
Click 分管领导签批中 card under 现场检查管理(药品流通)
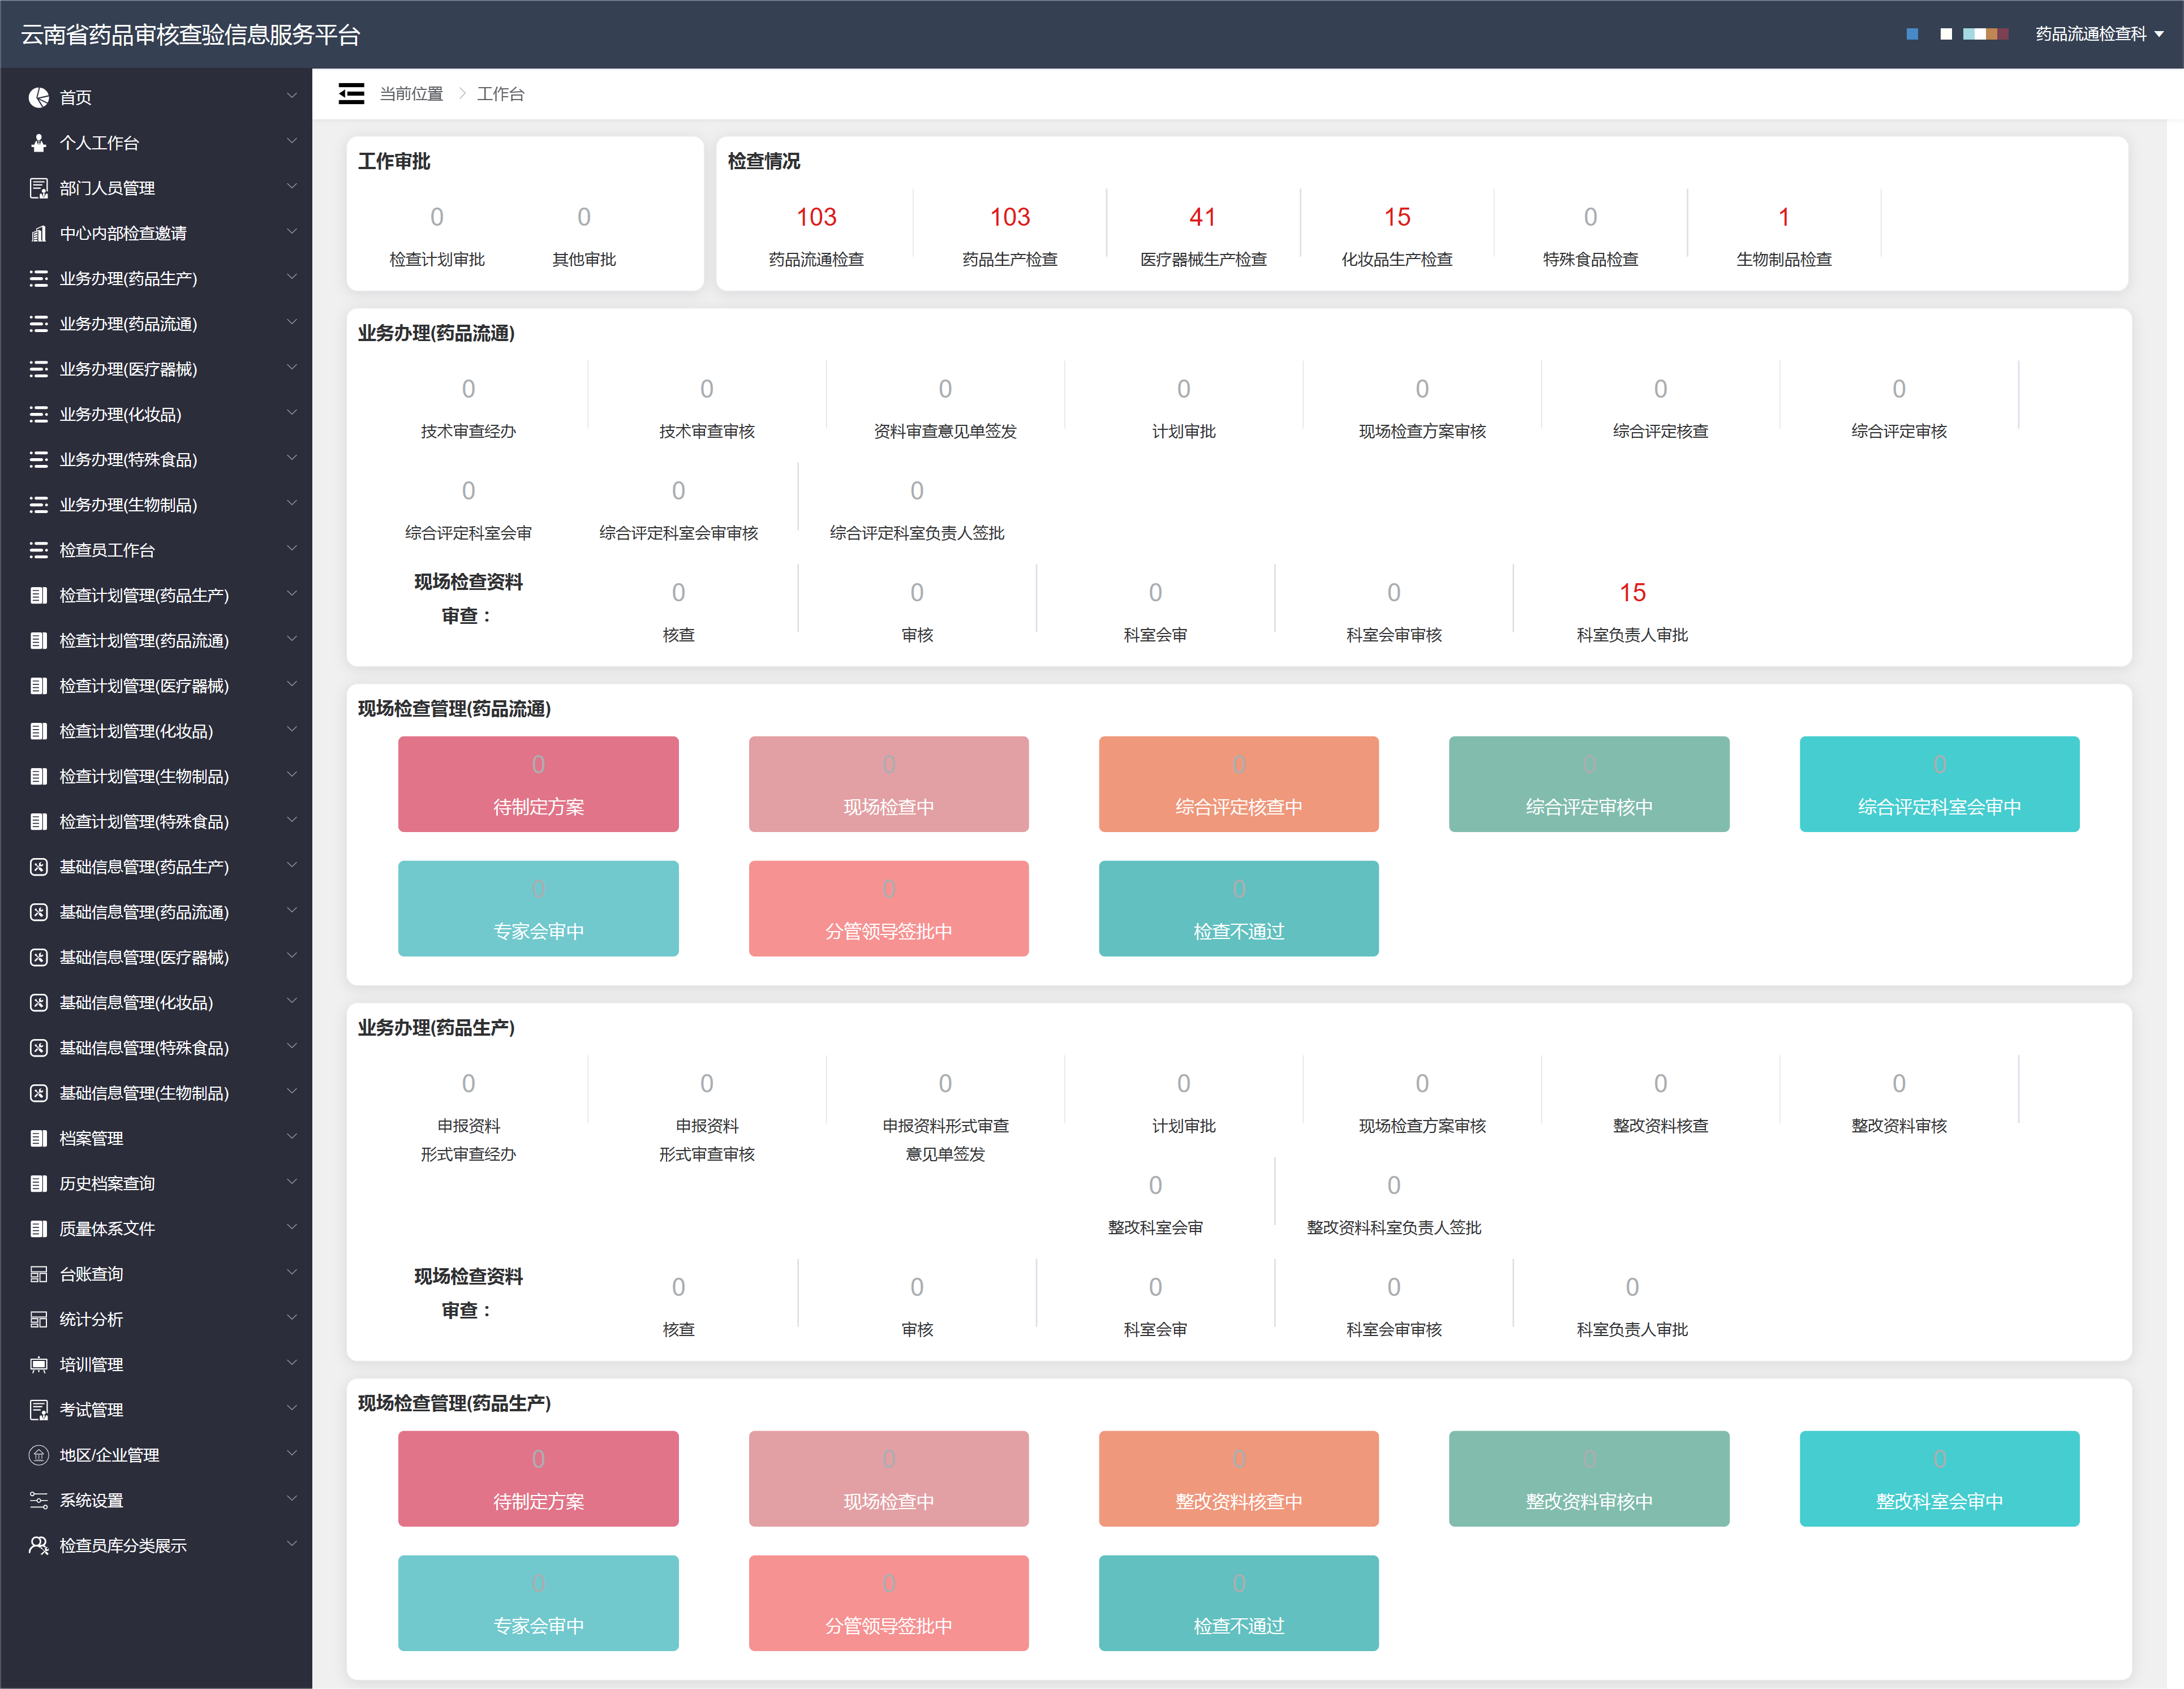coord(888,908)
